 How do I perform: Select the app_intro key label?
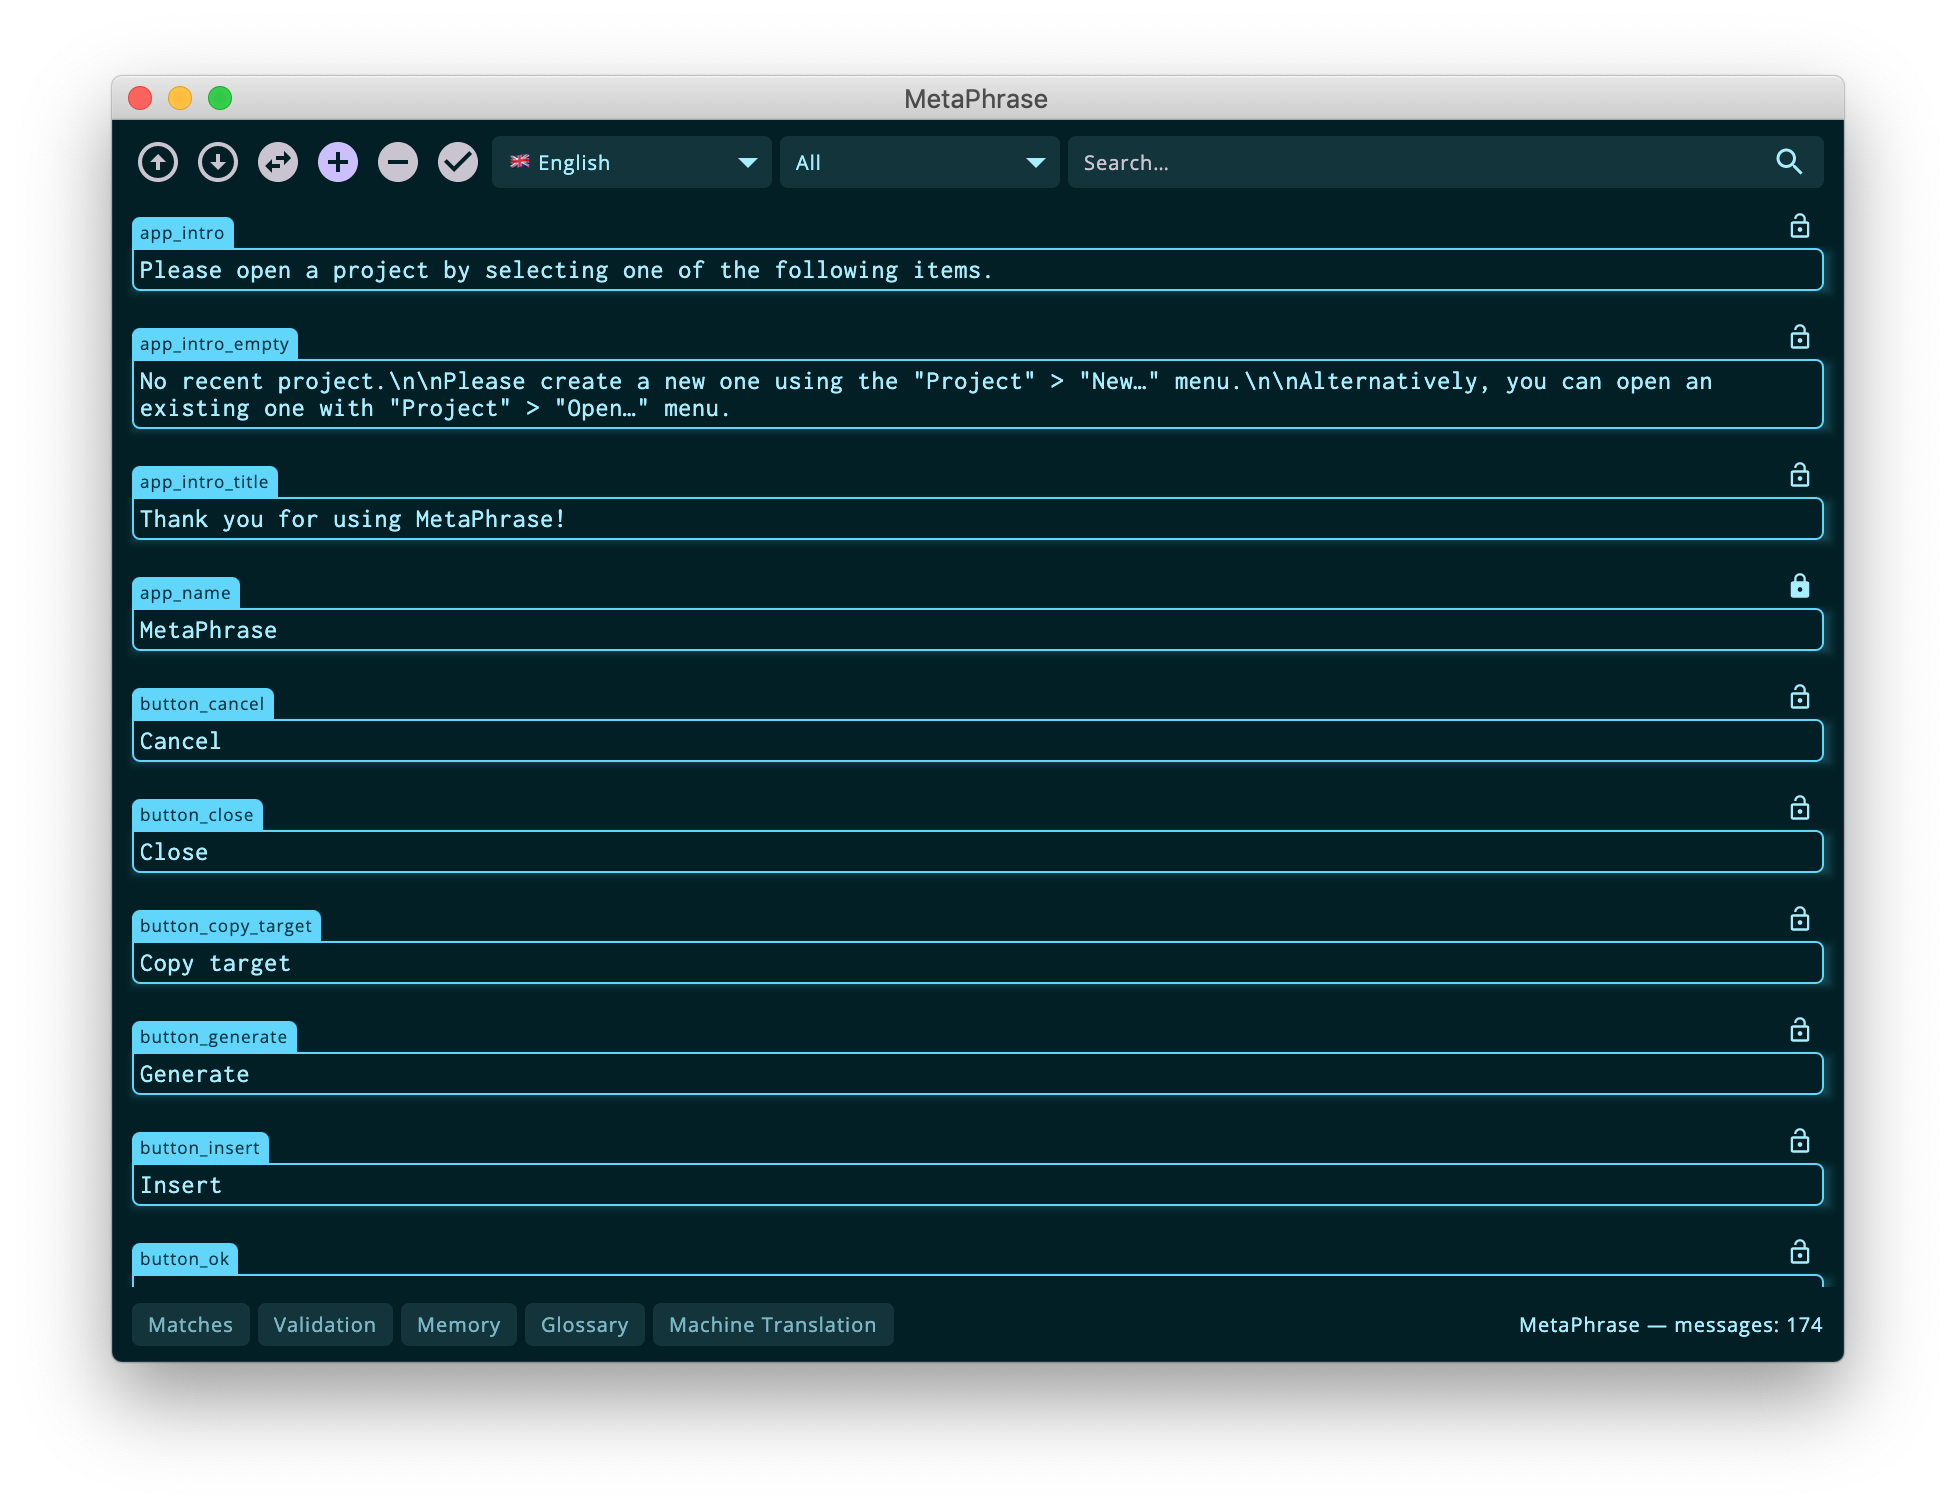(x=183, y=233)
